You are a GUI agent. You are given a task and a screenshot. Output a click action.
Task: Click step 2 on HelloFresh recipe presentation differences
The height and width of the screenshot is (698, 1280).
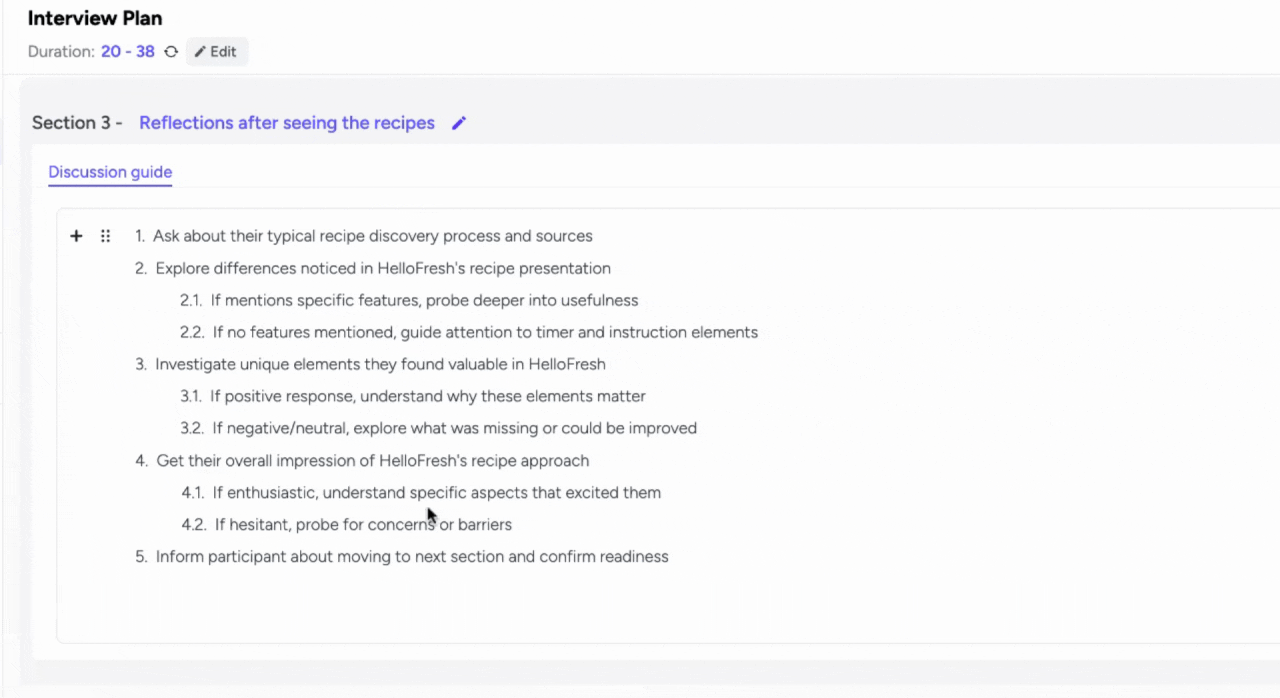(383, 268)
